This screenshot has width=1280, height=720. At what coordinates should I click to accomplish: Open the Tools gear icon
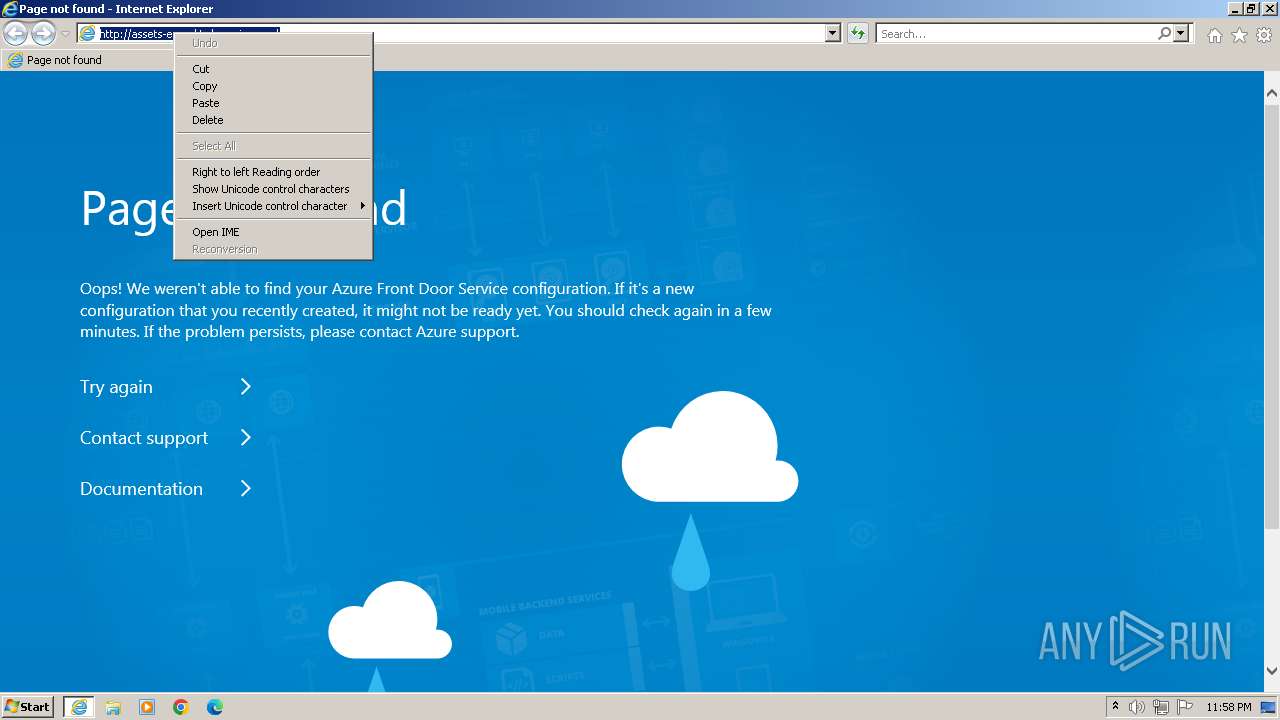(1264, 35)
